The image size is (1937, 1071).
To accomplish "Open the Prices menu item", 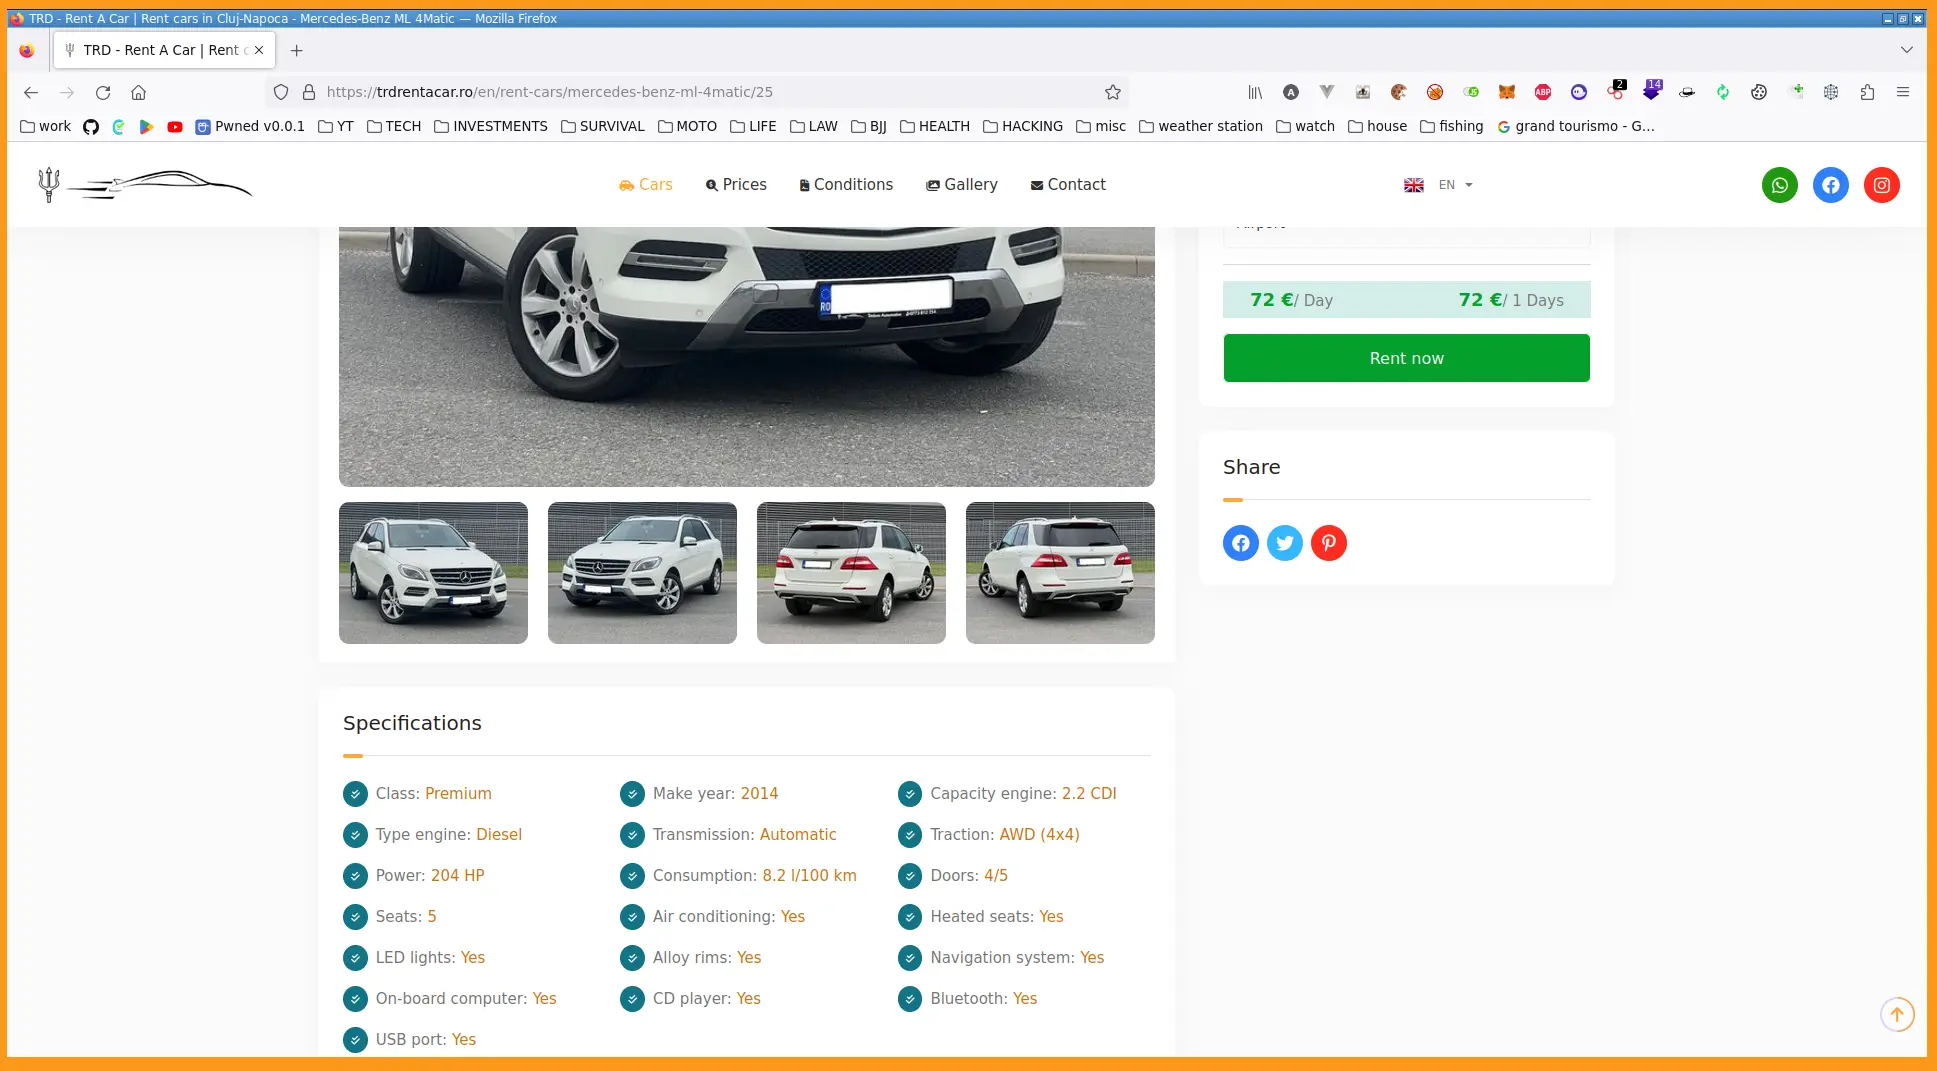I will click(736, 185).
